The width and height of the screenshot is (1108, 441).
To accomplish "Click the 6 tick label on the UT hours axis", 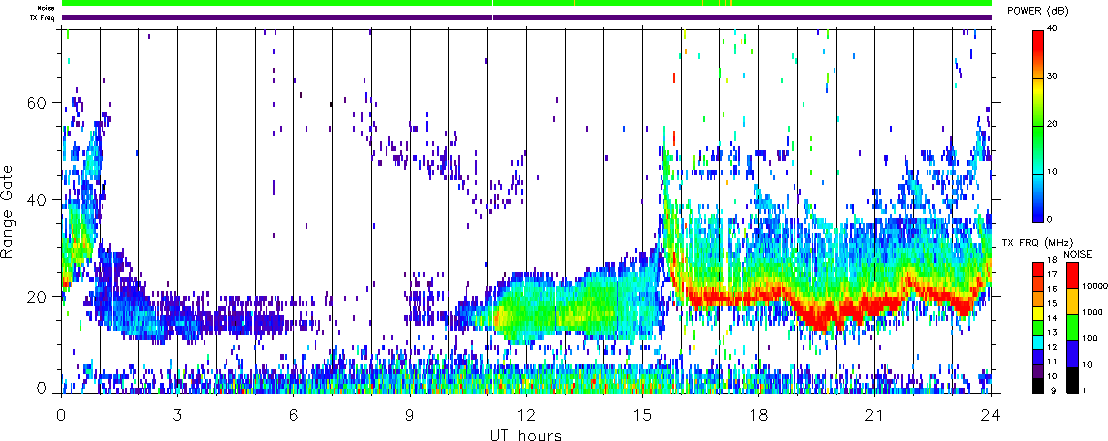I will point(293,415).
